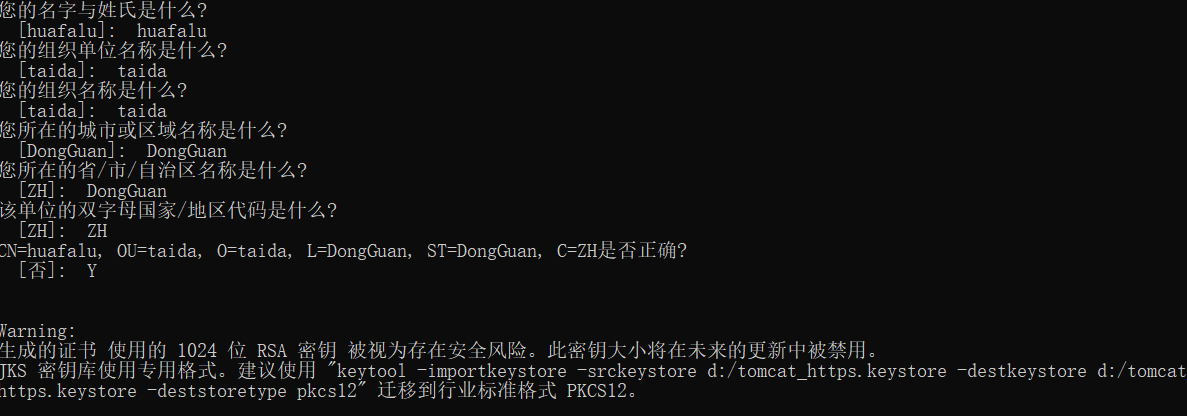The height and width of the screenshot is (416, 1187).
Task: Click the second taida answer line
Action: tap(92, 111)
